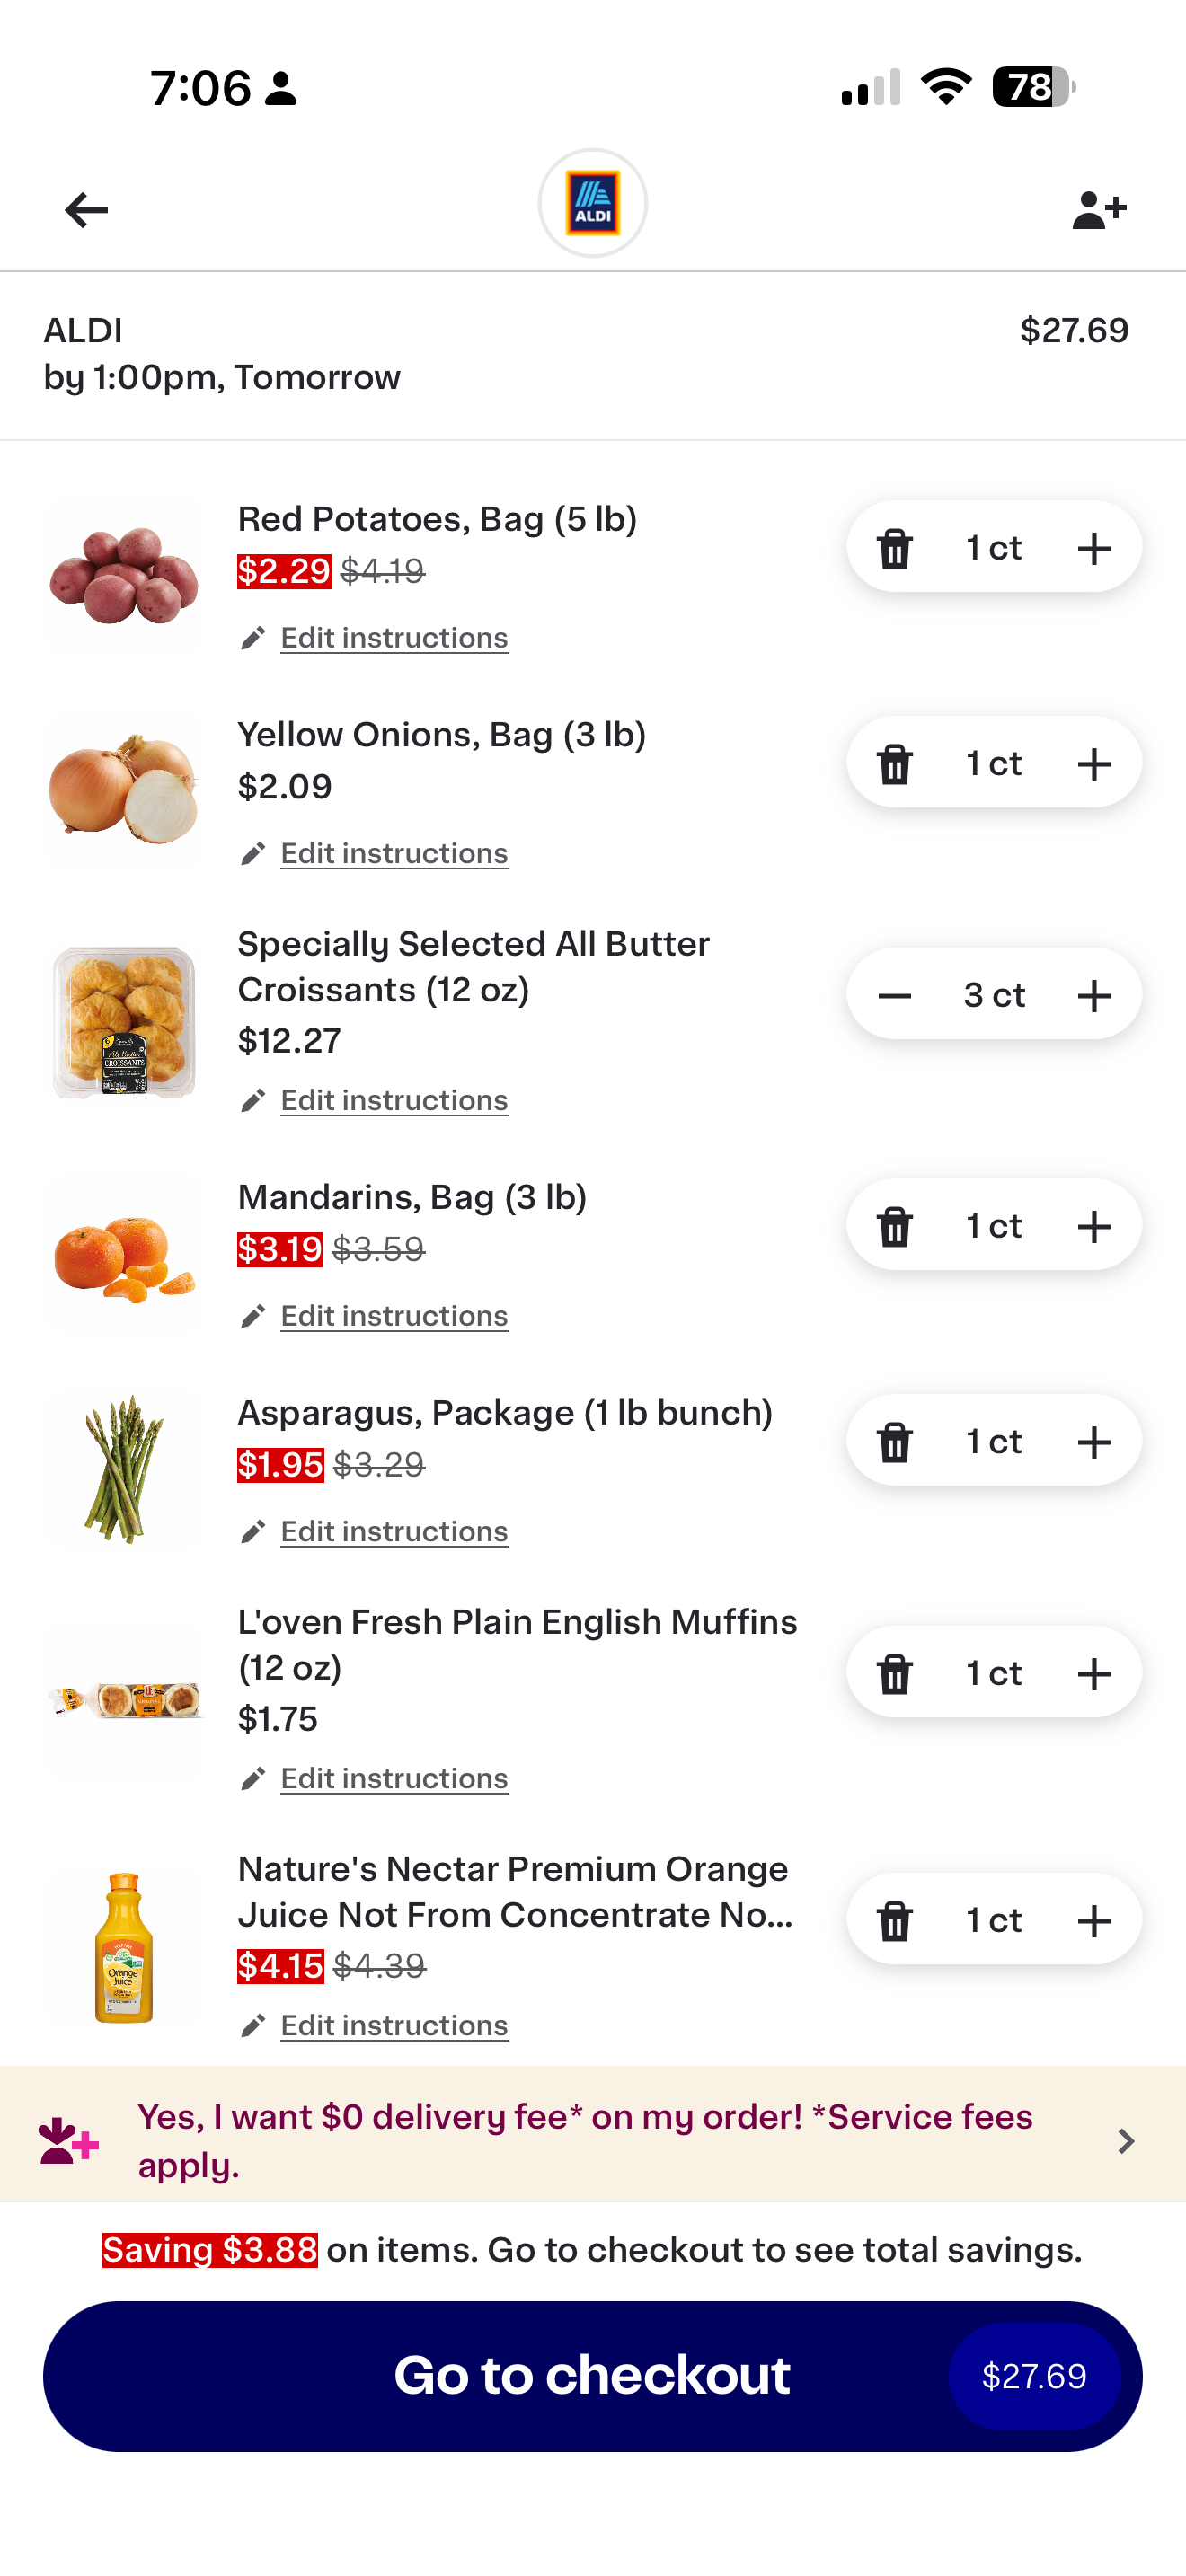The image size is (1186, 2576).
Task: Tap the back arrow icon
Action: tap(86, 210)
